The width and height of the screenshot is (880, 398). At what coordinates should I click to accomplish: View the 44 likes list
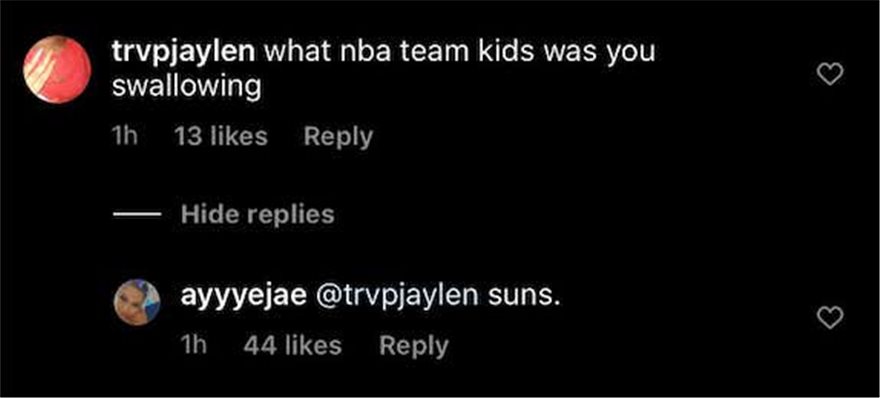[292, 345]
